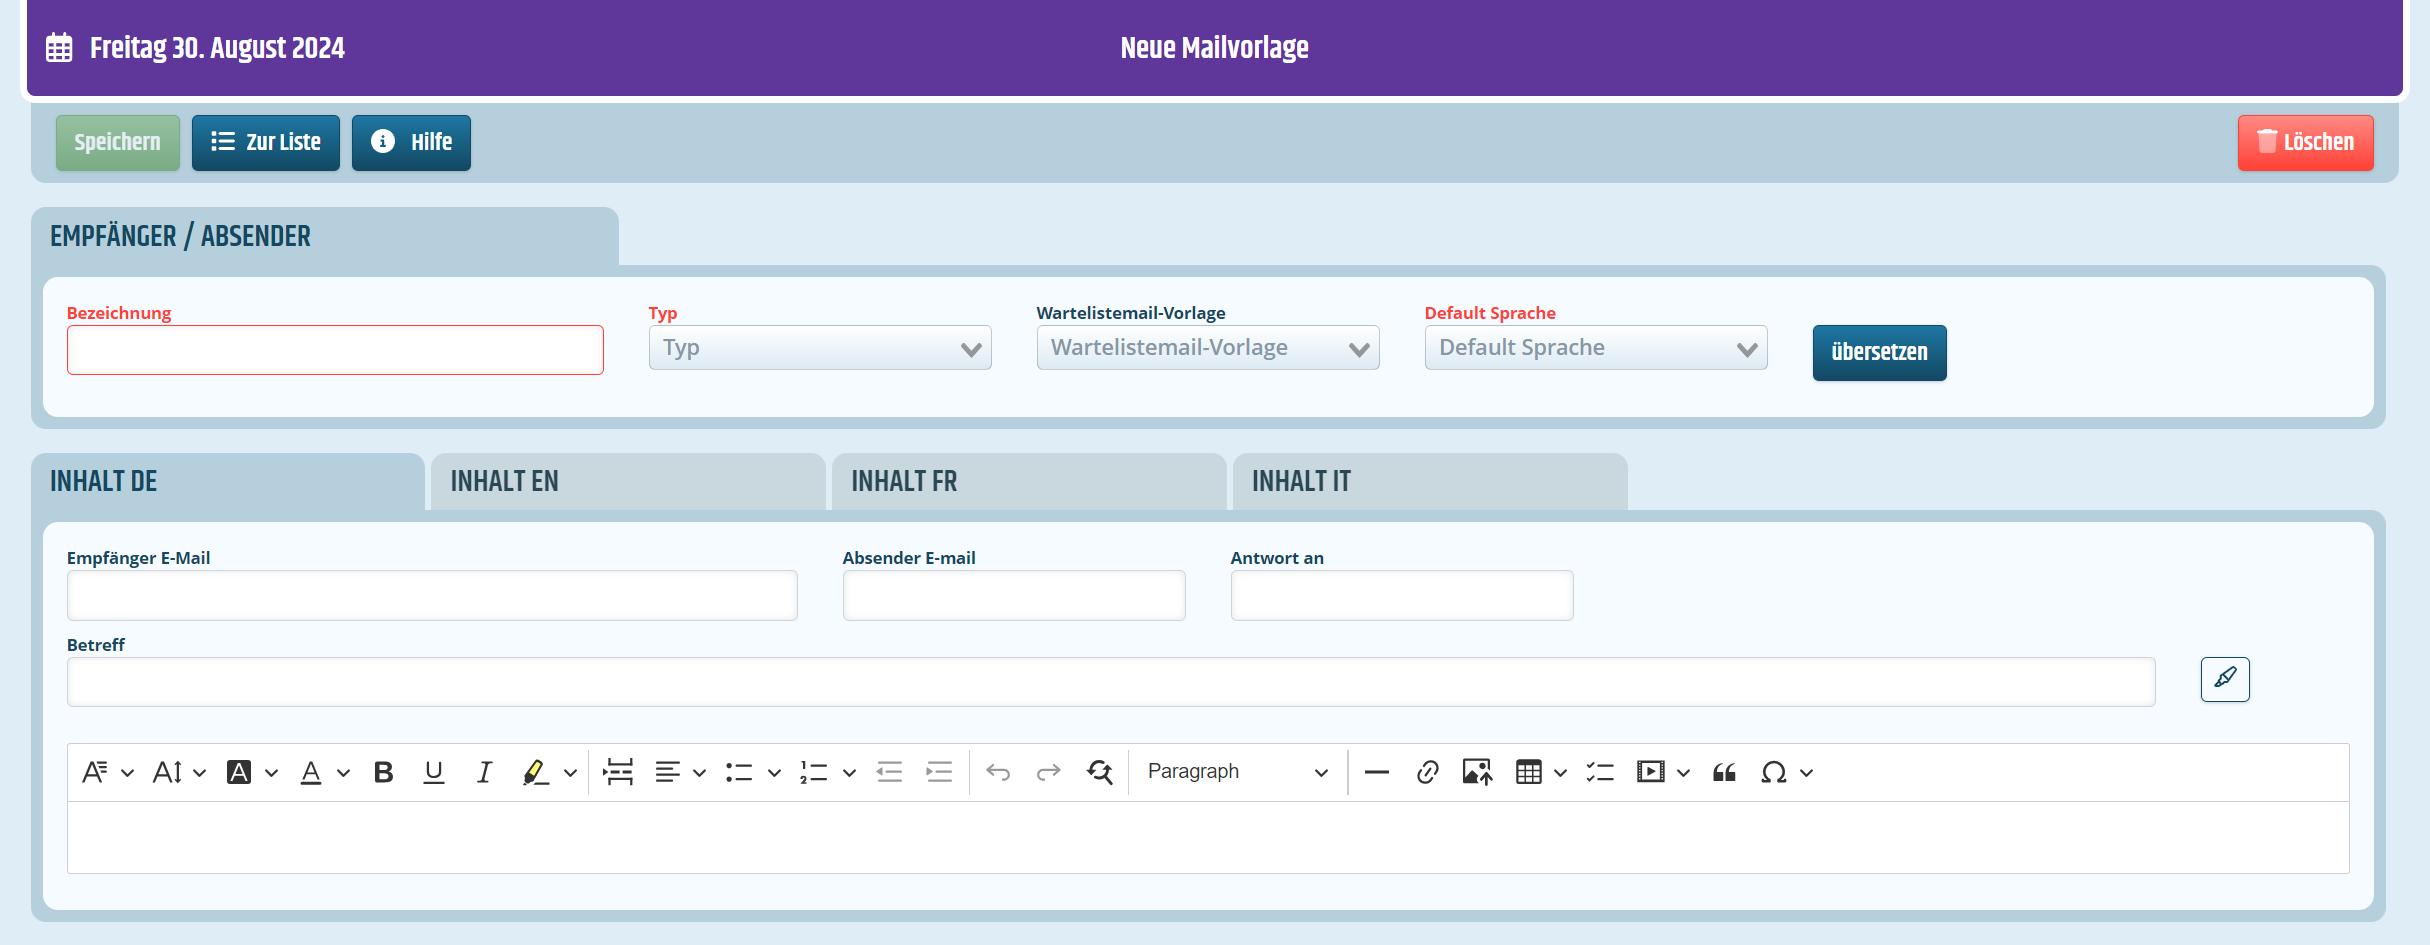The width and height of the screenshot is (2430, 945).
Task: Insert media embed
Action: (x=1651, y=772)
